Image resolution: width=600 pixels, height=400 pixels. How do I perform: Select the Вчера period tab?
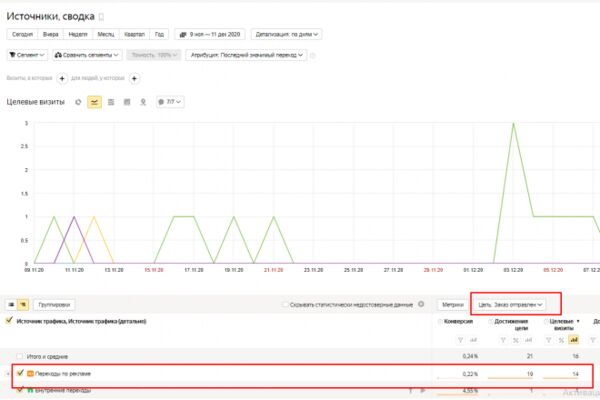[x=51, y=34]
